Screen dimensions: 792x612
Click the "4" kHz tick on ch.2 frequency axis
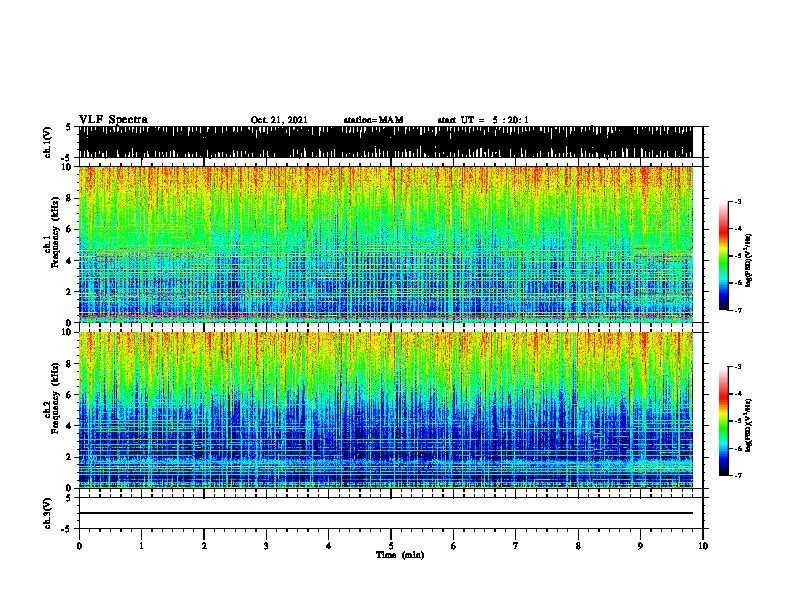point(70,426)
